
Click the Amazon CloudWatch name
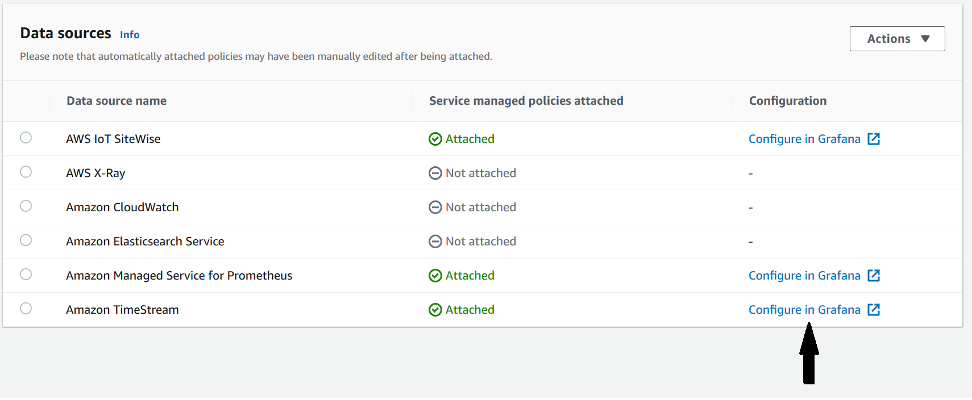pyautogui.click(x=122, y=207)
